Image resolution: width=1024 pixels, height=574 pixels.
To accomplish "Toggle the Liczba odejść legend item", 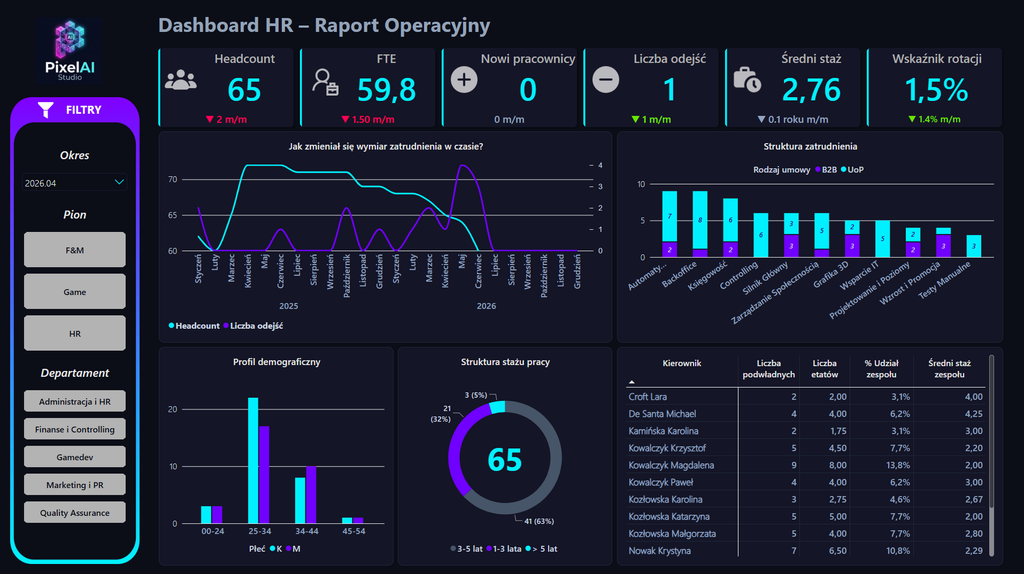I will 253,326.
